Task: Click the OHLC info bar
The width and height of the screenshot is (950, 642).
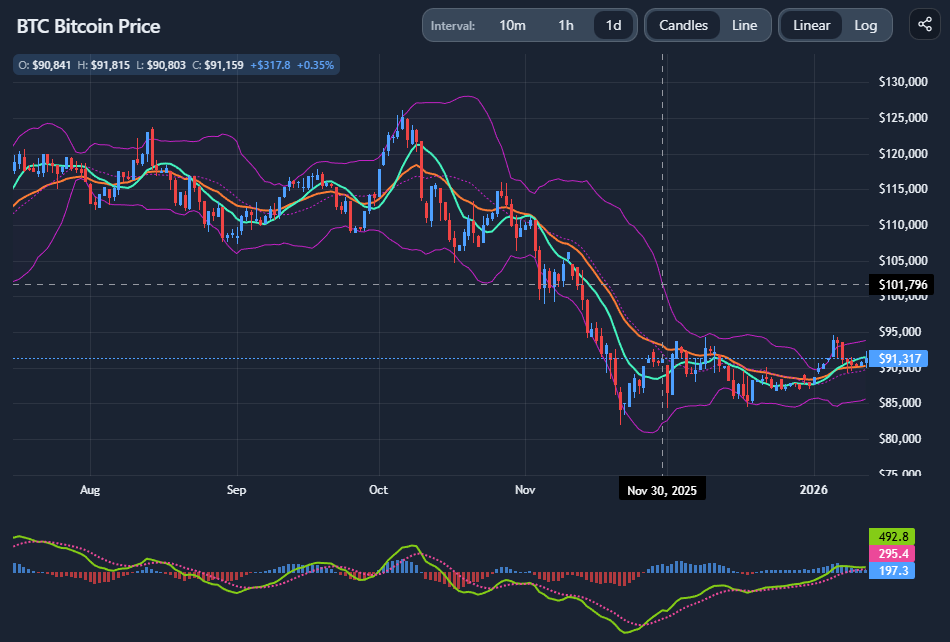Action: (176, 65)
